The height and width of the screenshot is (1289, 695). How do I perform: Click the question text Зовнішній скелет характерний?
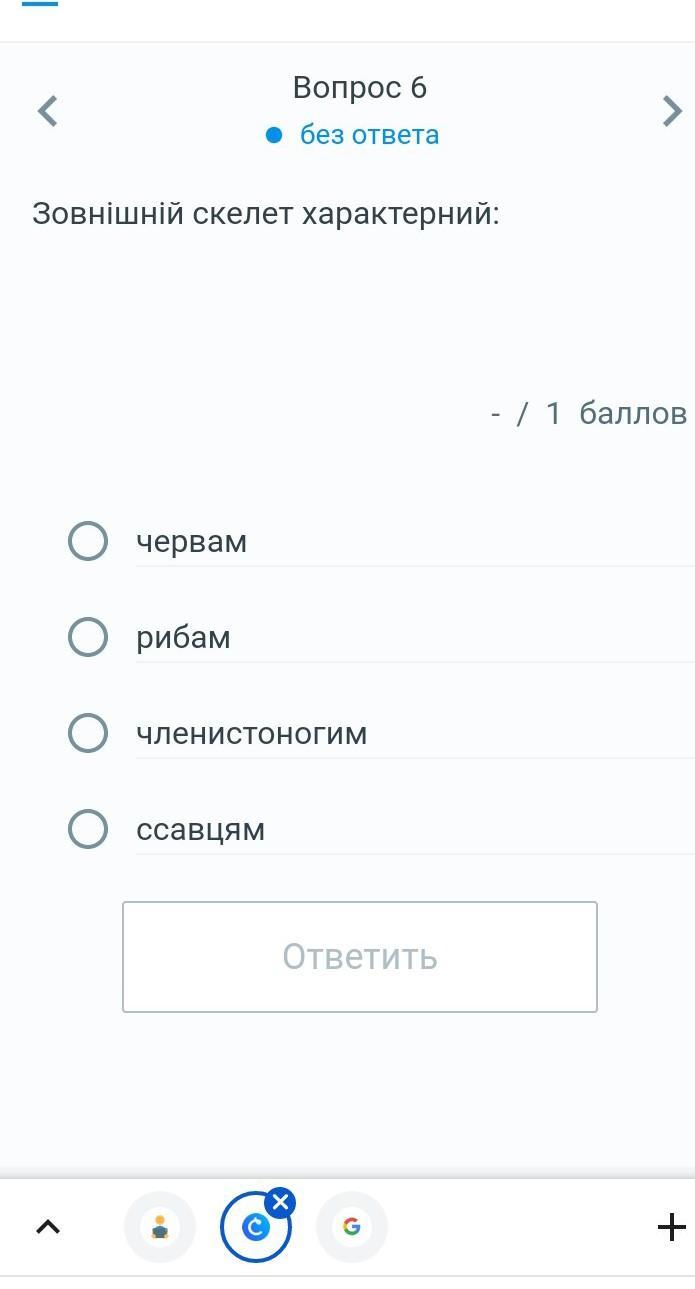tap(266, 214)
